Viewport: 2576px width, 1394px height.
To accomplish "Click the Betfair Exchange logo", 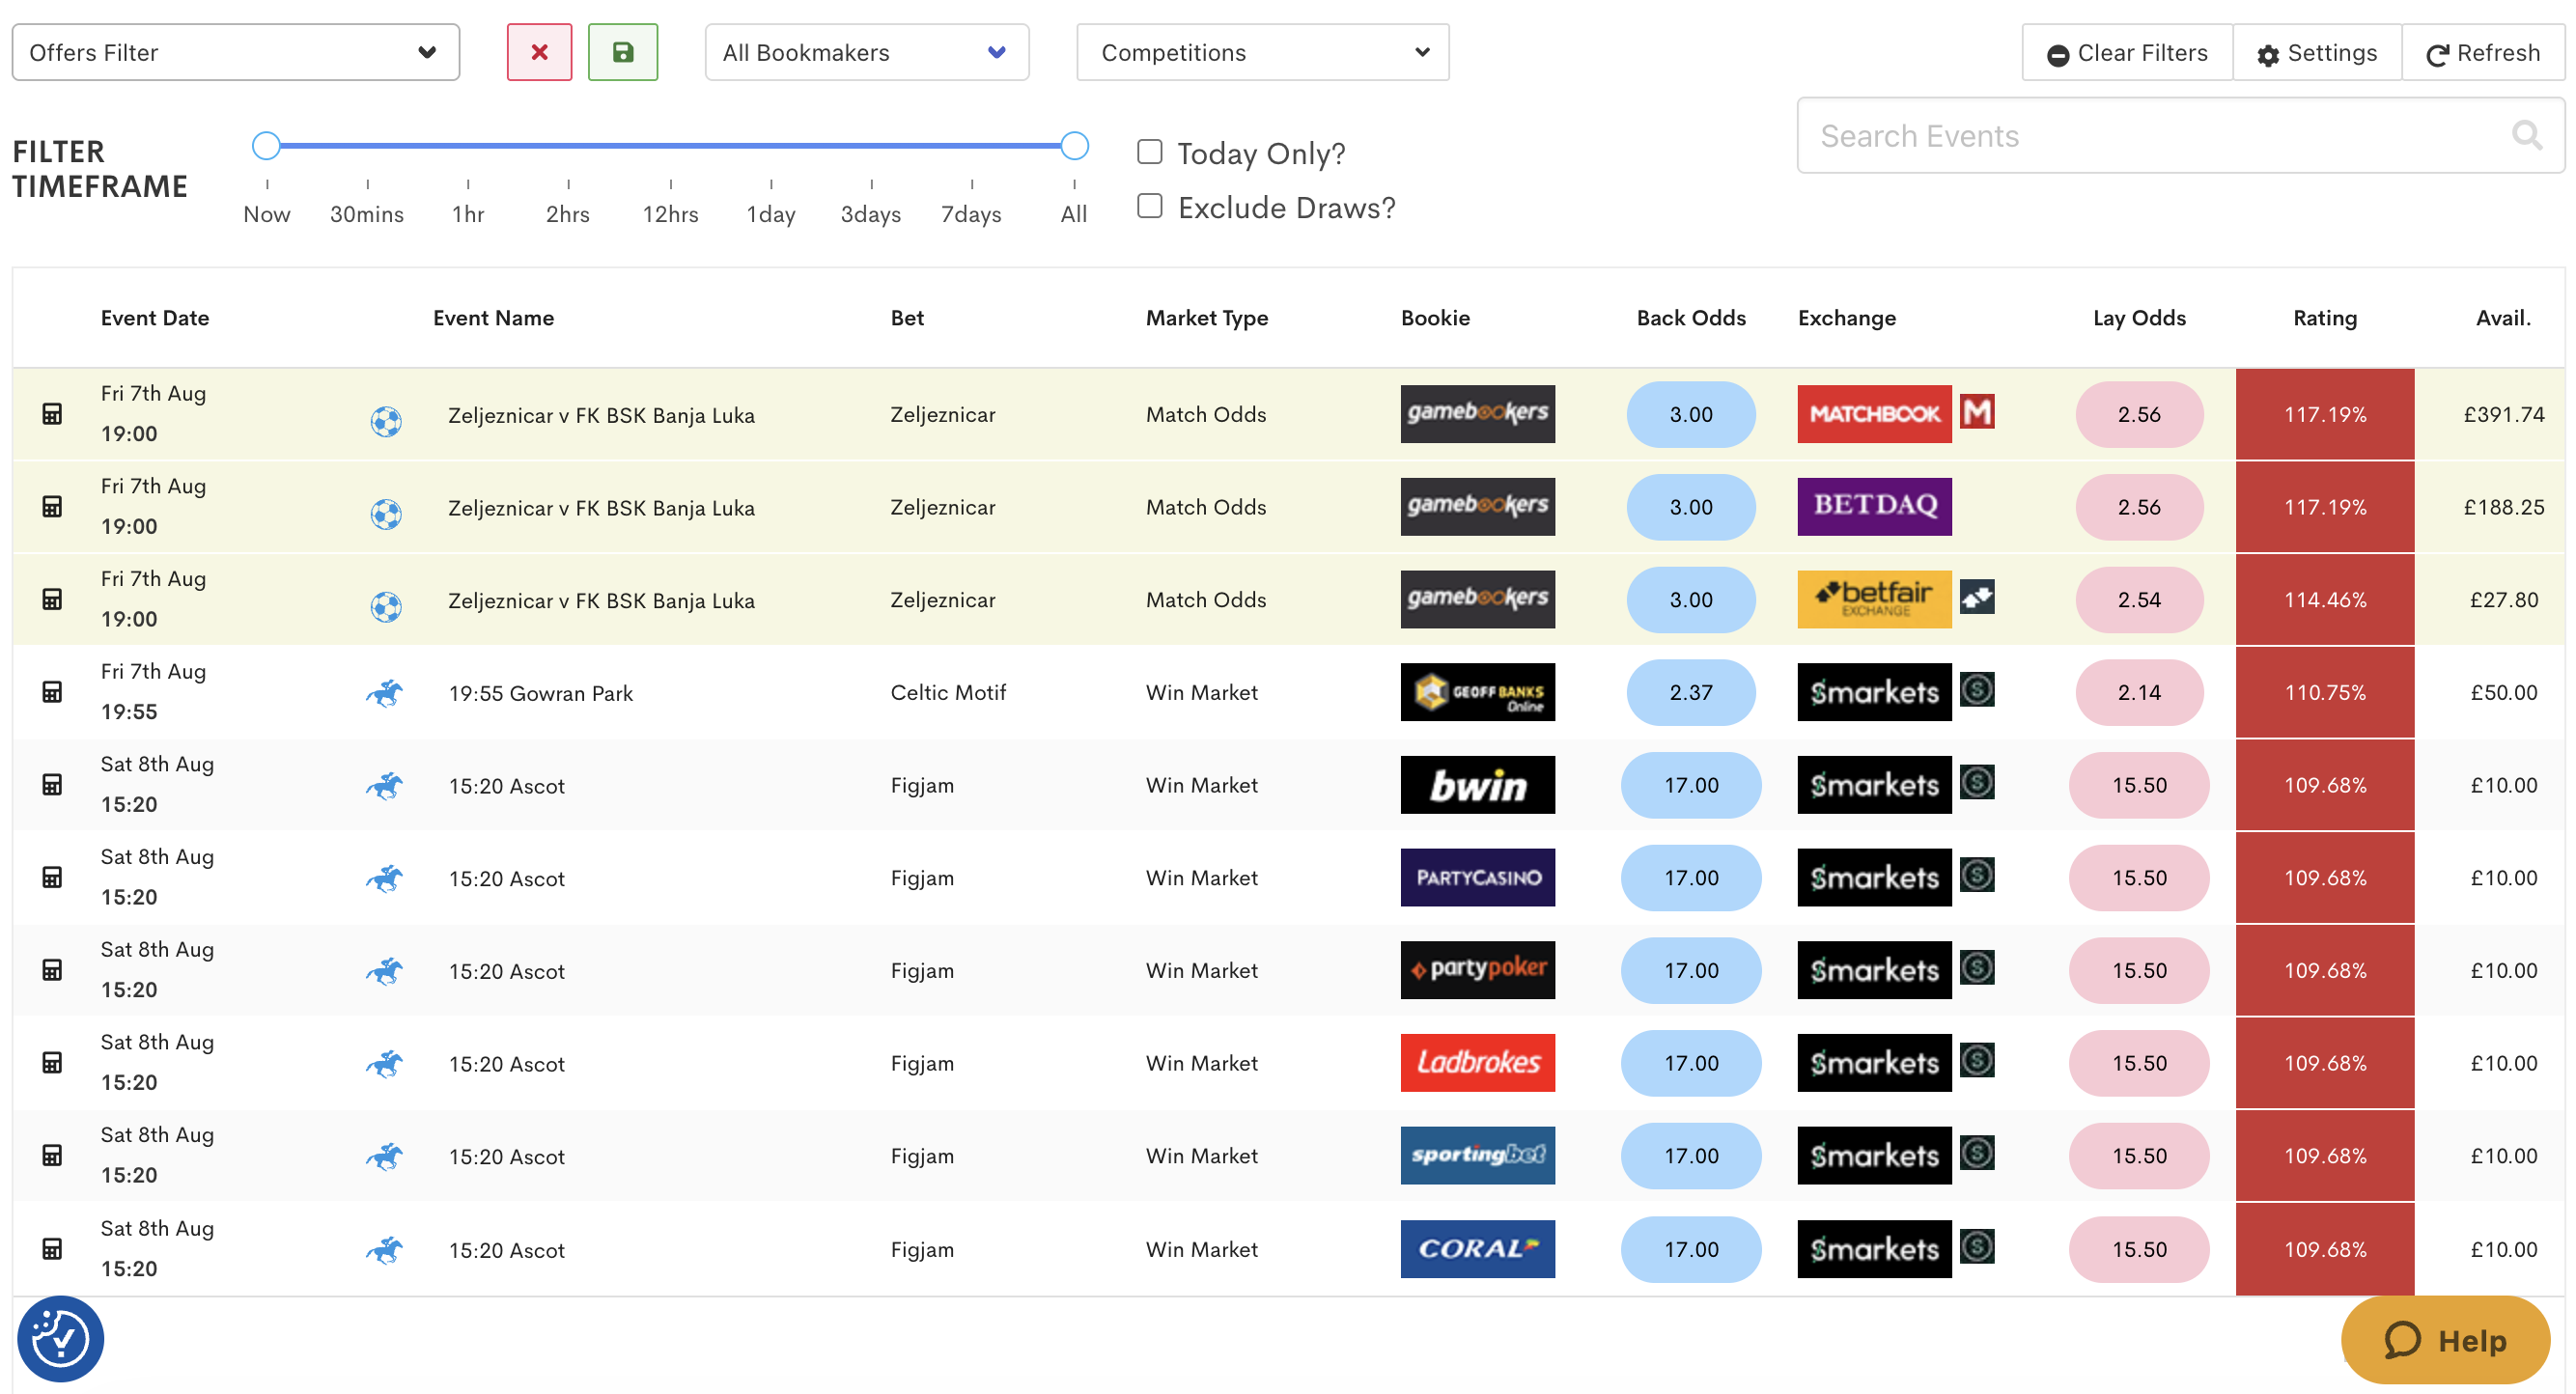I will (x=1874, y=600).
